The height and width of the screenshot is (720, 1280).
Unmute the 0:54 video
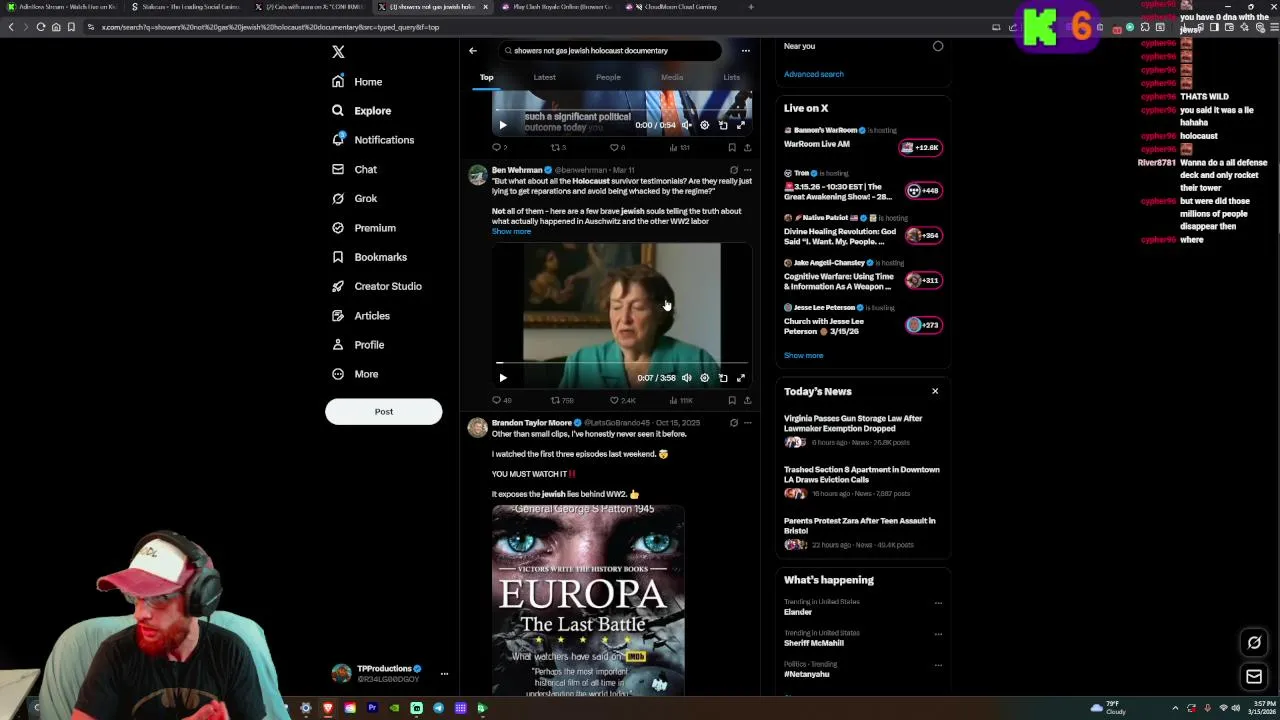click(686, 125)
